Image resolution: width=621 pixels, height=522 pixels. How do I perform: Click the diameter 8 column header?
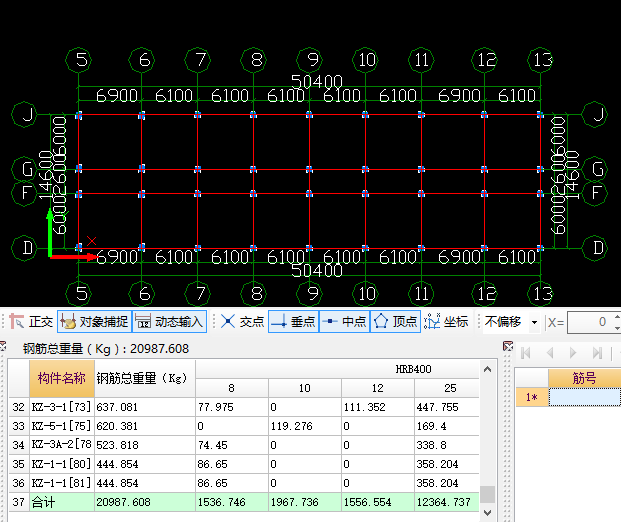pos(232,388)
